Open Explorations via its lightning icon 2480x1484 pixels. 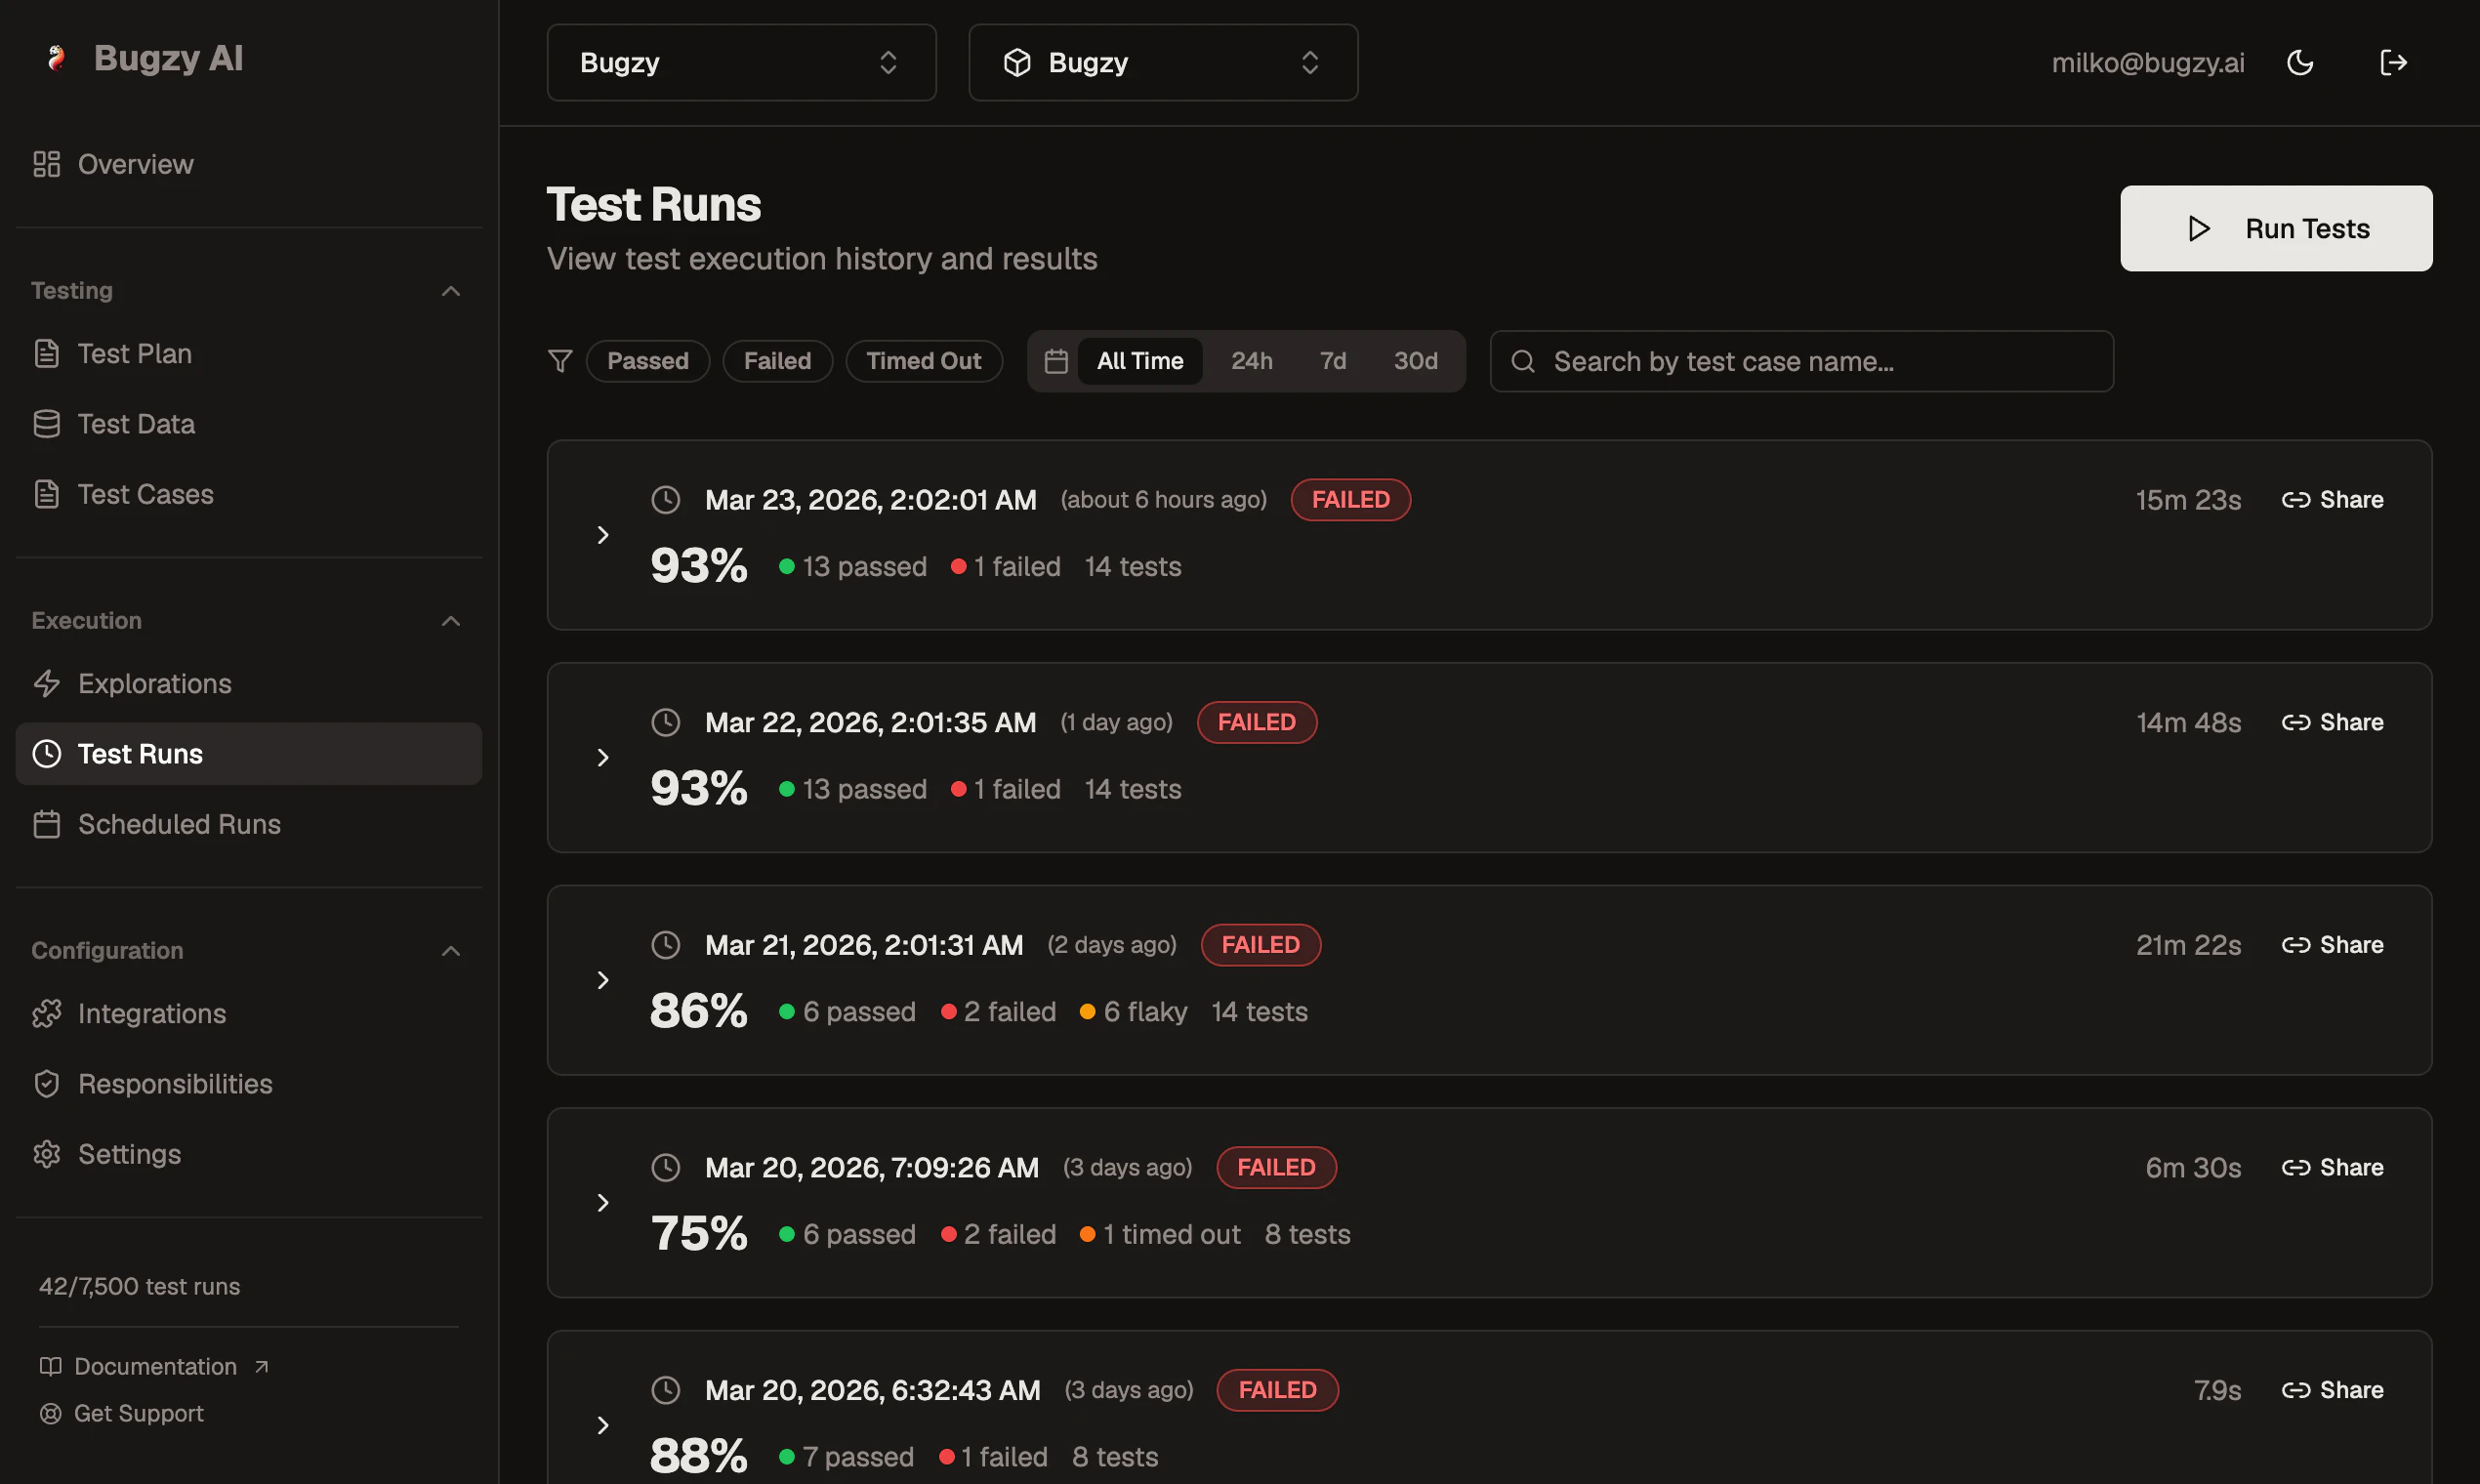click(46, 684)
